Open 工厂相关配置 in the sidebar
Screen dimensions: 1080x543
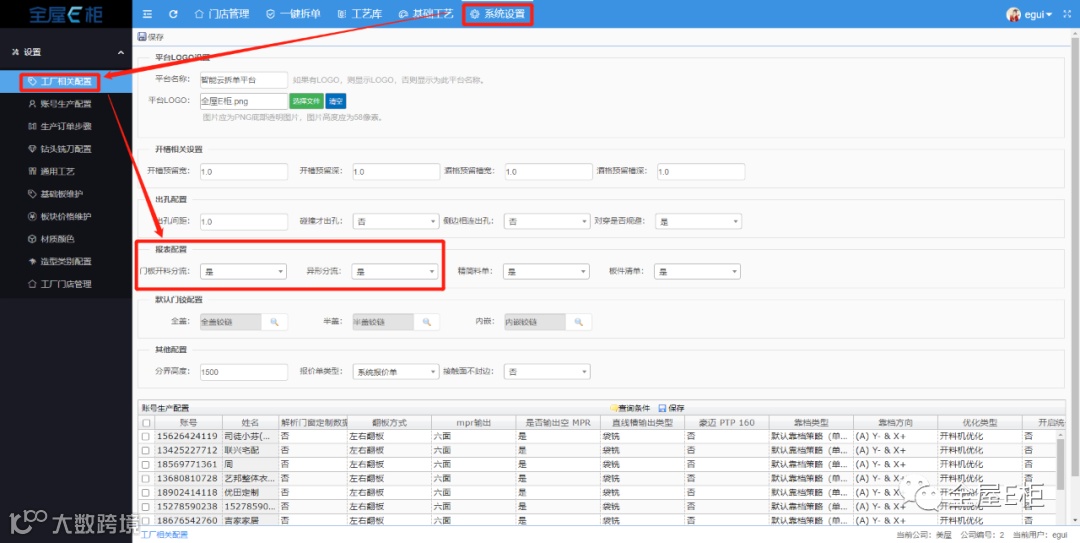65,82
